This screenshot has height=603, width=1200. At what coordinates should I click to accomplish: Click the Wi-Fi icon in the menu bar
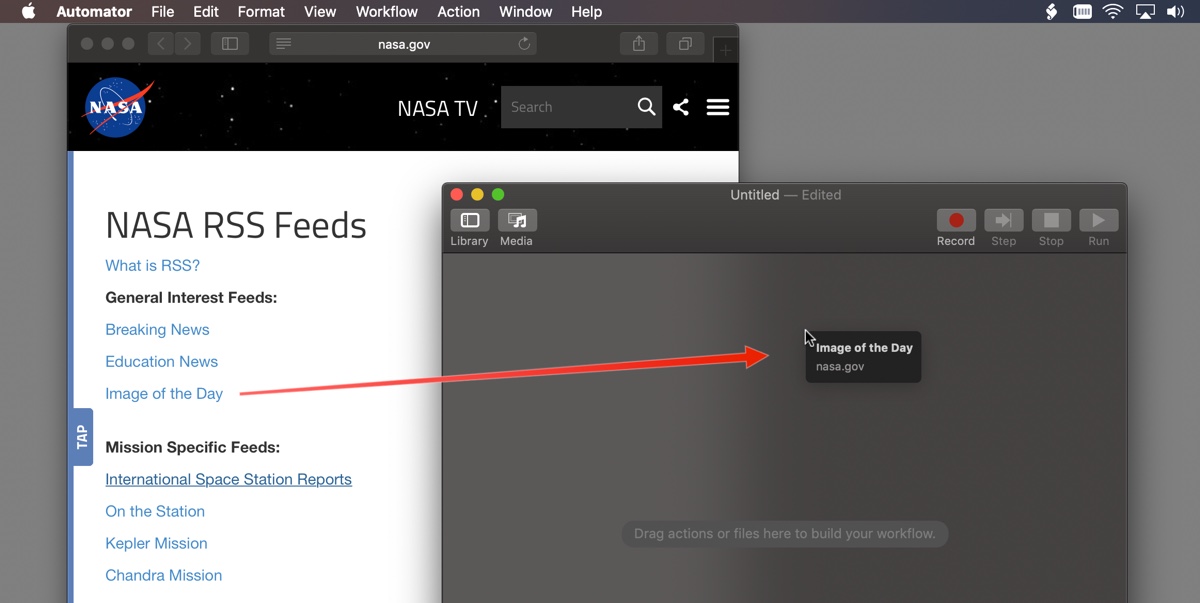point(1112,12)
